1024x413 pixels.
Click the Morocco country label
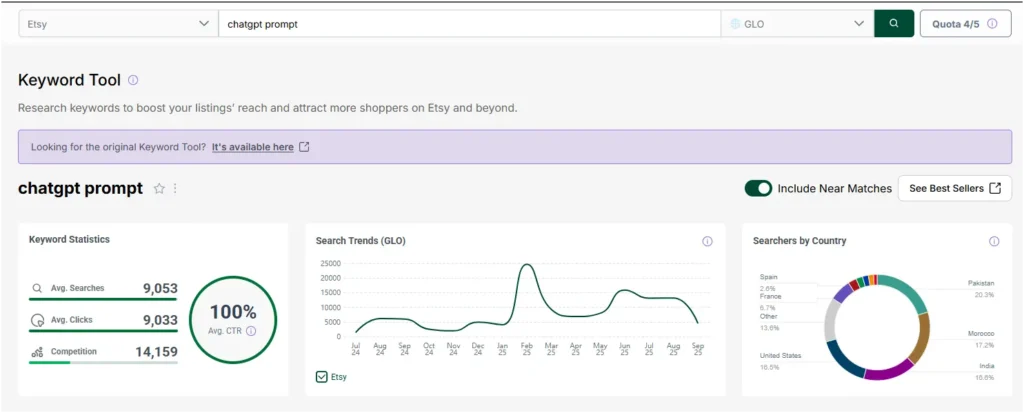point(982,333)
